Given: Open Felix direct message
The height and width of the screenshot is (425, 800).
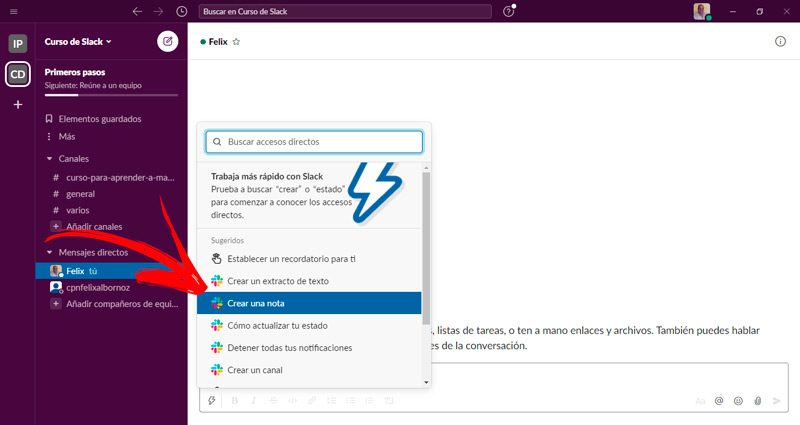Looking at the screenshot, I should pos(111,271).
